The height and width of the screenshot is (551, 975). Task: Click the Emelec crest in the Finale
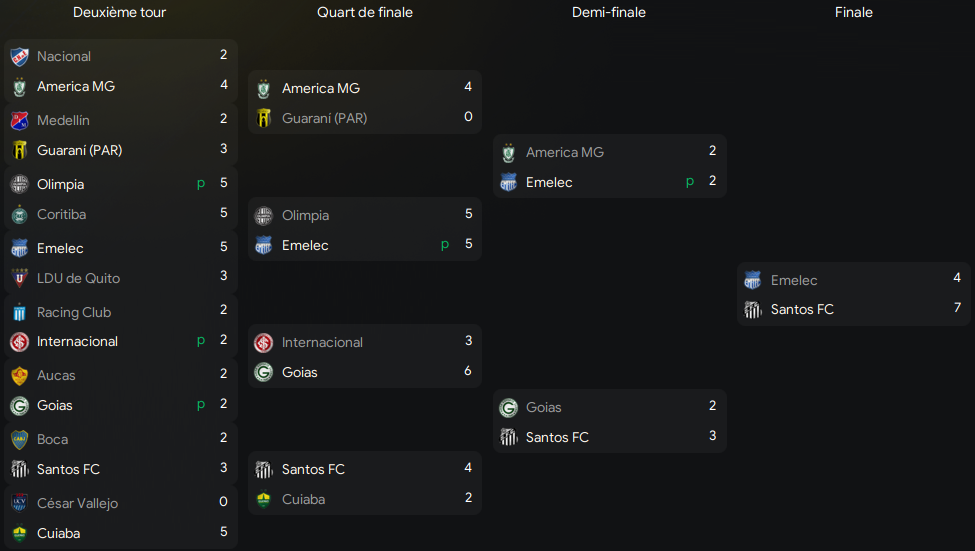(753, 280)
